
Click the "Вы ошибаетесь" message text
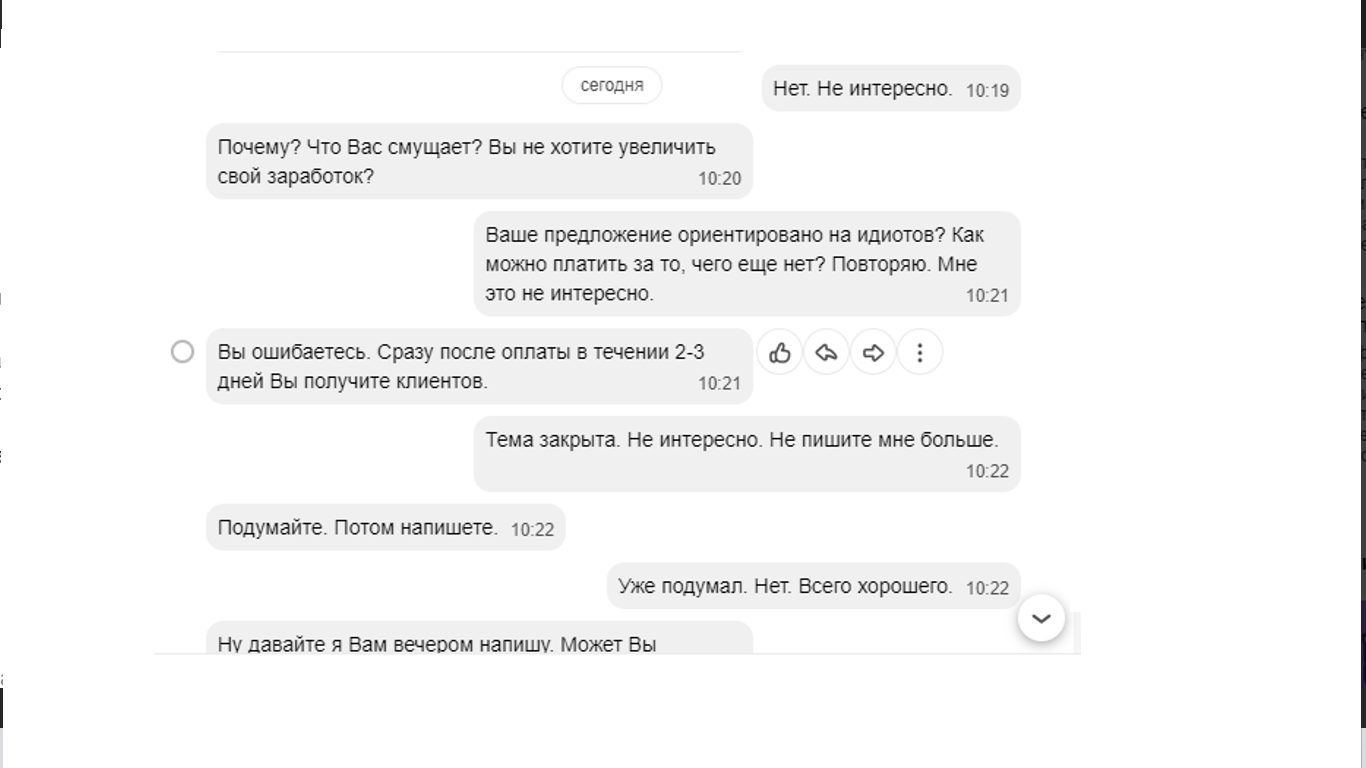tap(460, 366)
